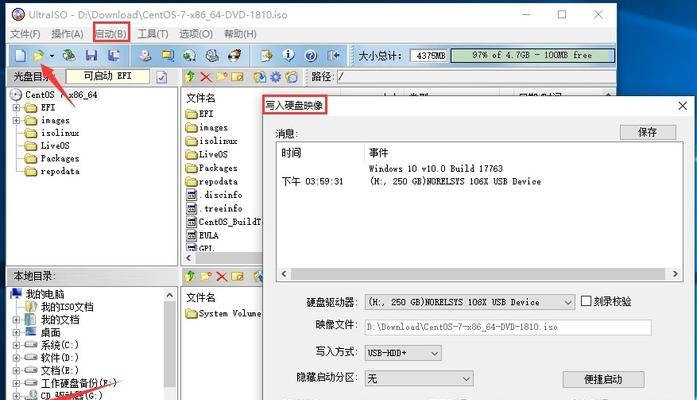Click the Rename icon in local toolbar
Viewport: 697px width, 400px height.
click(238, 276)
